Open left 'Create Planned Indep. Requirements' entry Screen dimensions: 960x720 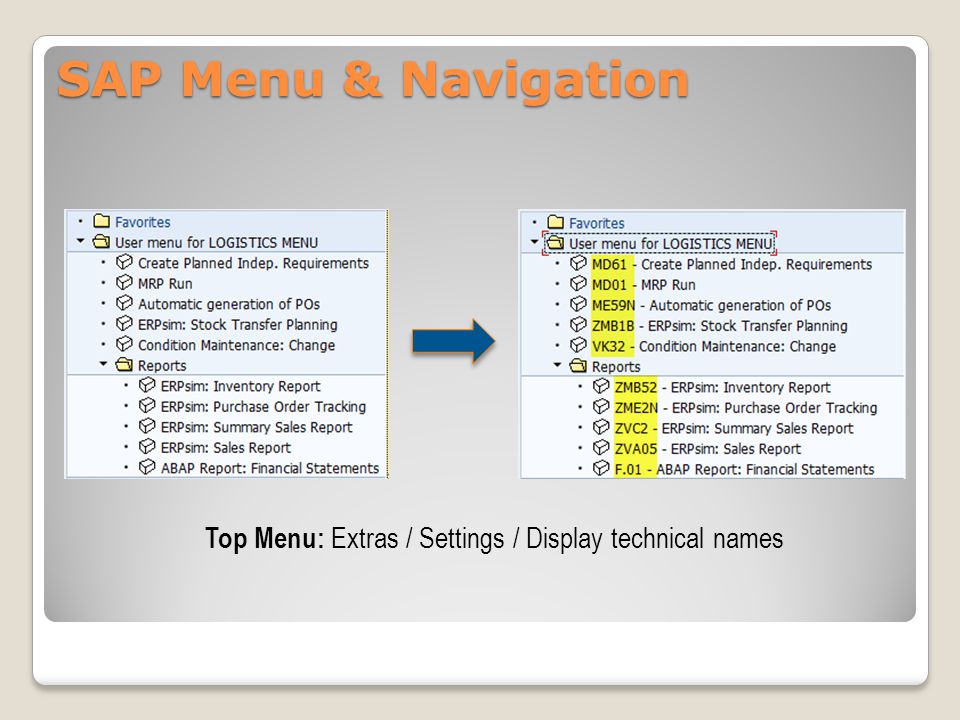click(253, 263)
